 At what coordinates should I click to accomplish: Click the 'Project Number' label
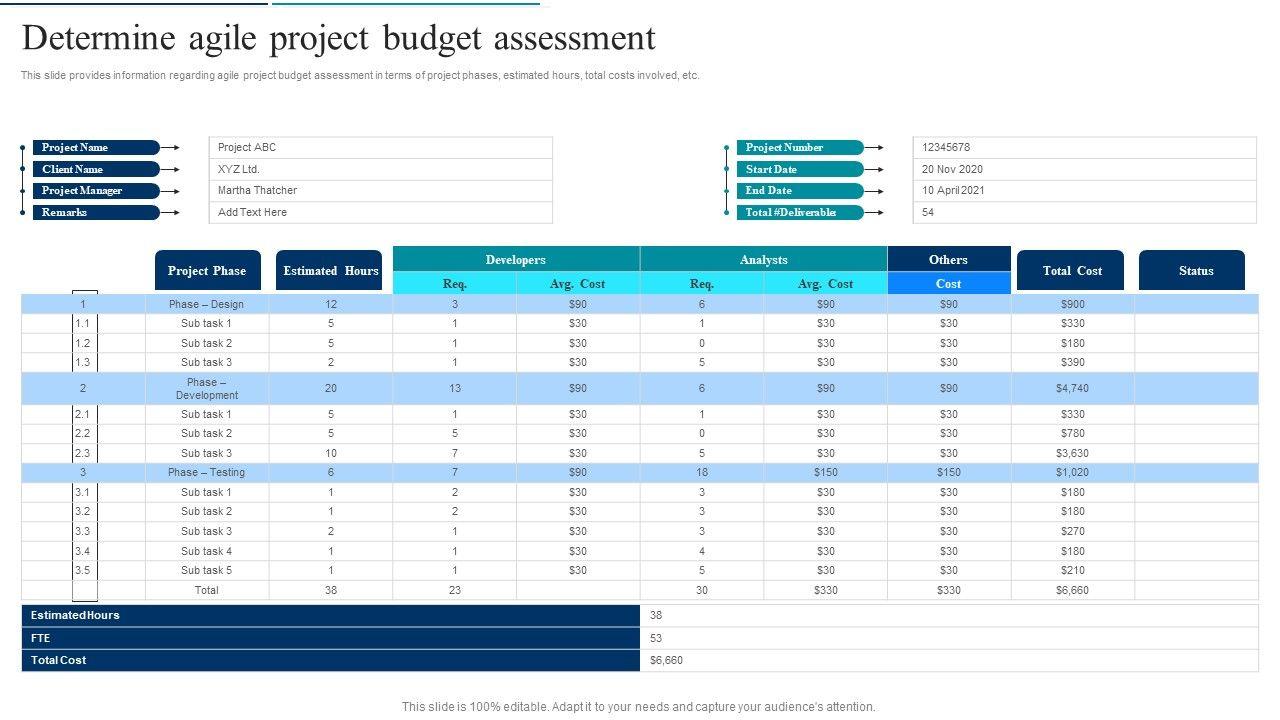[x=800, y=147]
